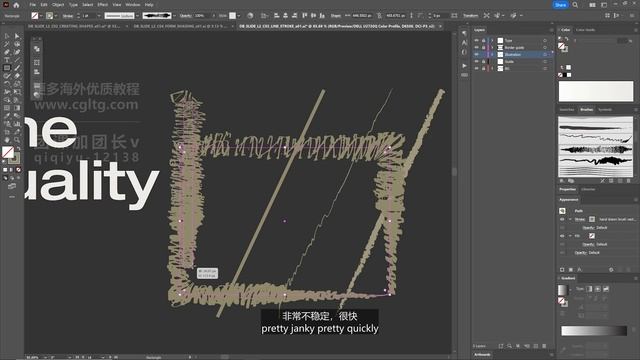640x360 pixels.
Task: Open the stroke weight dropdown
Action: click(x=98, y=16)
